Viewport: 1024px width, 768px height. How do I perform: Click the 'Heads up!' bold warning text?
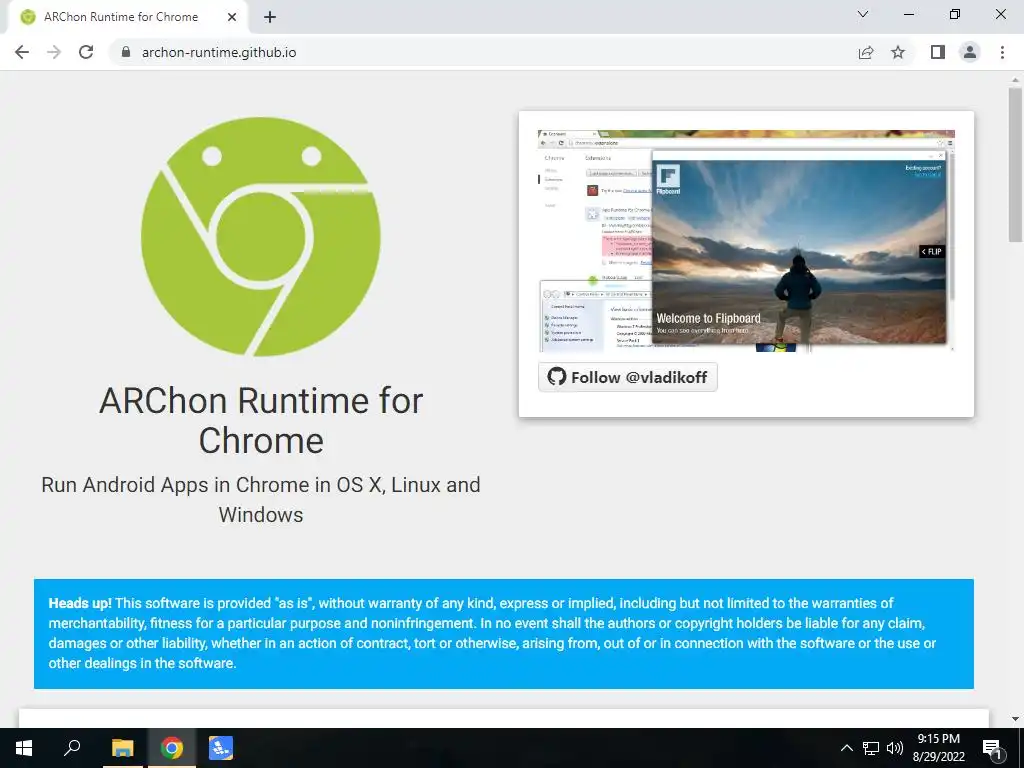tap(80, 603)
